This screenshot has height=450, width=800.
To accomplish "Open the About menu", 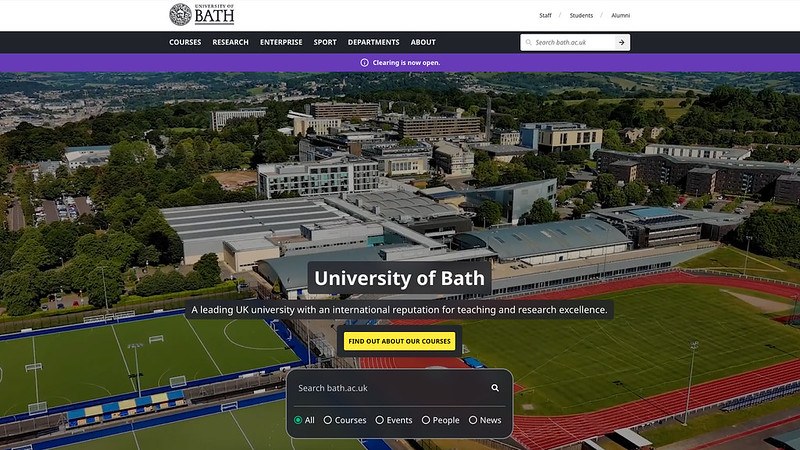I will [423, 42].
